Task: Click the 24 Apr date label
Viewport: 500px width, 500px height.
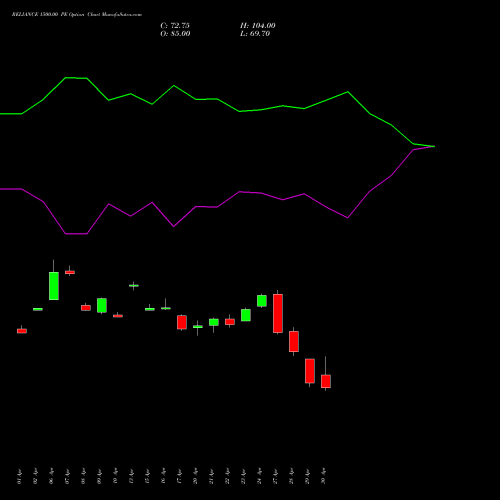Action: 259,476
